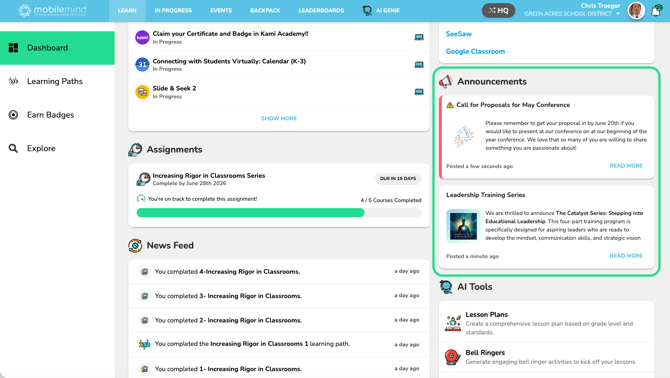Click the Earn Badges target icon
670x378 pixels.
13,115
